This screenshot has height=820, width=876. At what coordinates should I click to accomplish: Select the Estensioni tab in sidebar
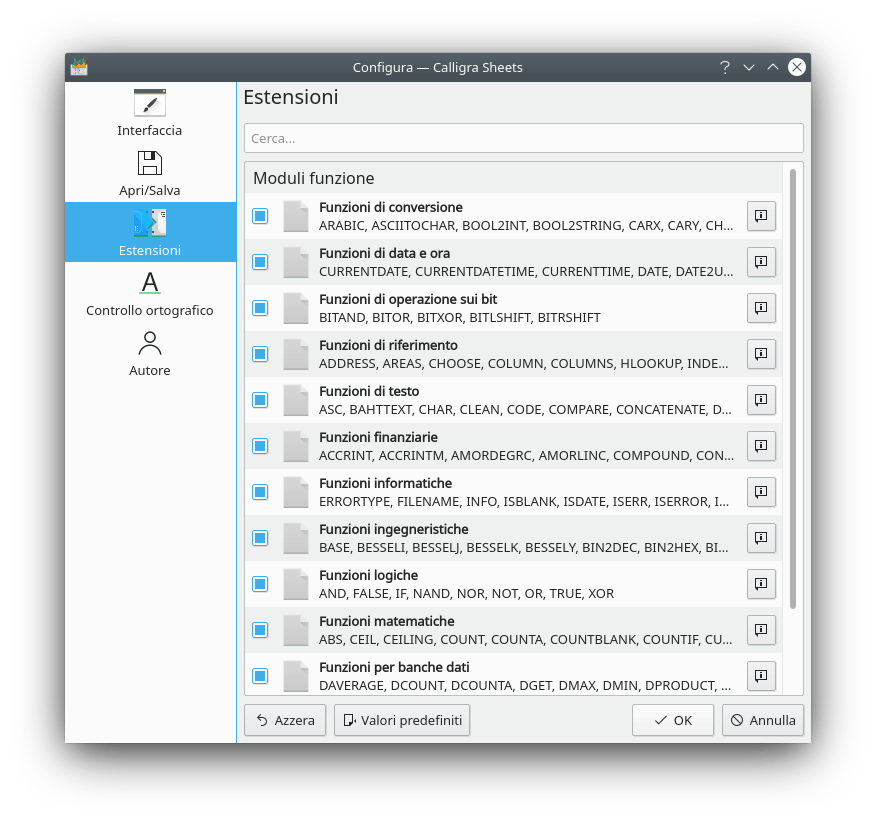coord(150,232)
